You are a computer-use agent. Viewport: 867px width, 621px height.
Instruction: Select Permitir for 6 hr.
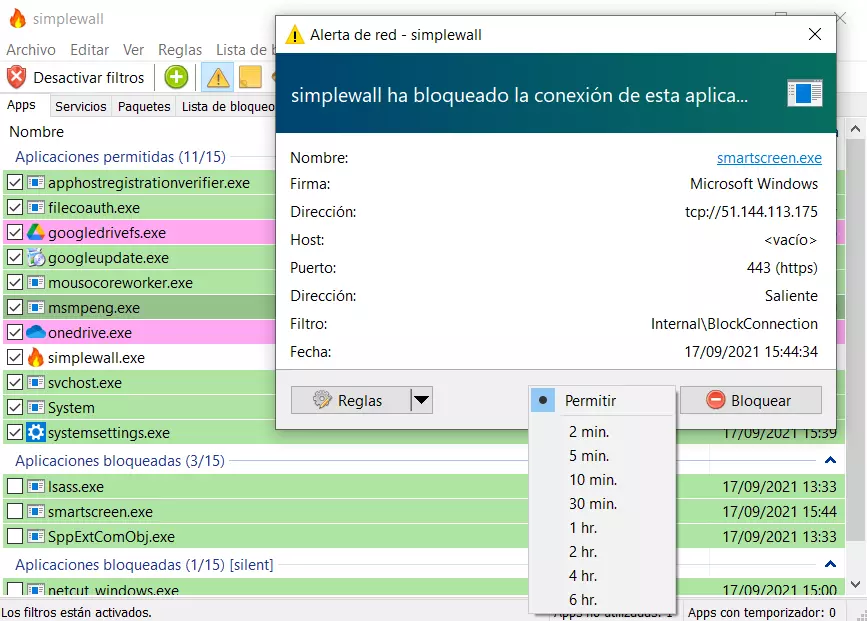click(602, 599)
